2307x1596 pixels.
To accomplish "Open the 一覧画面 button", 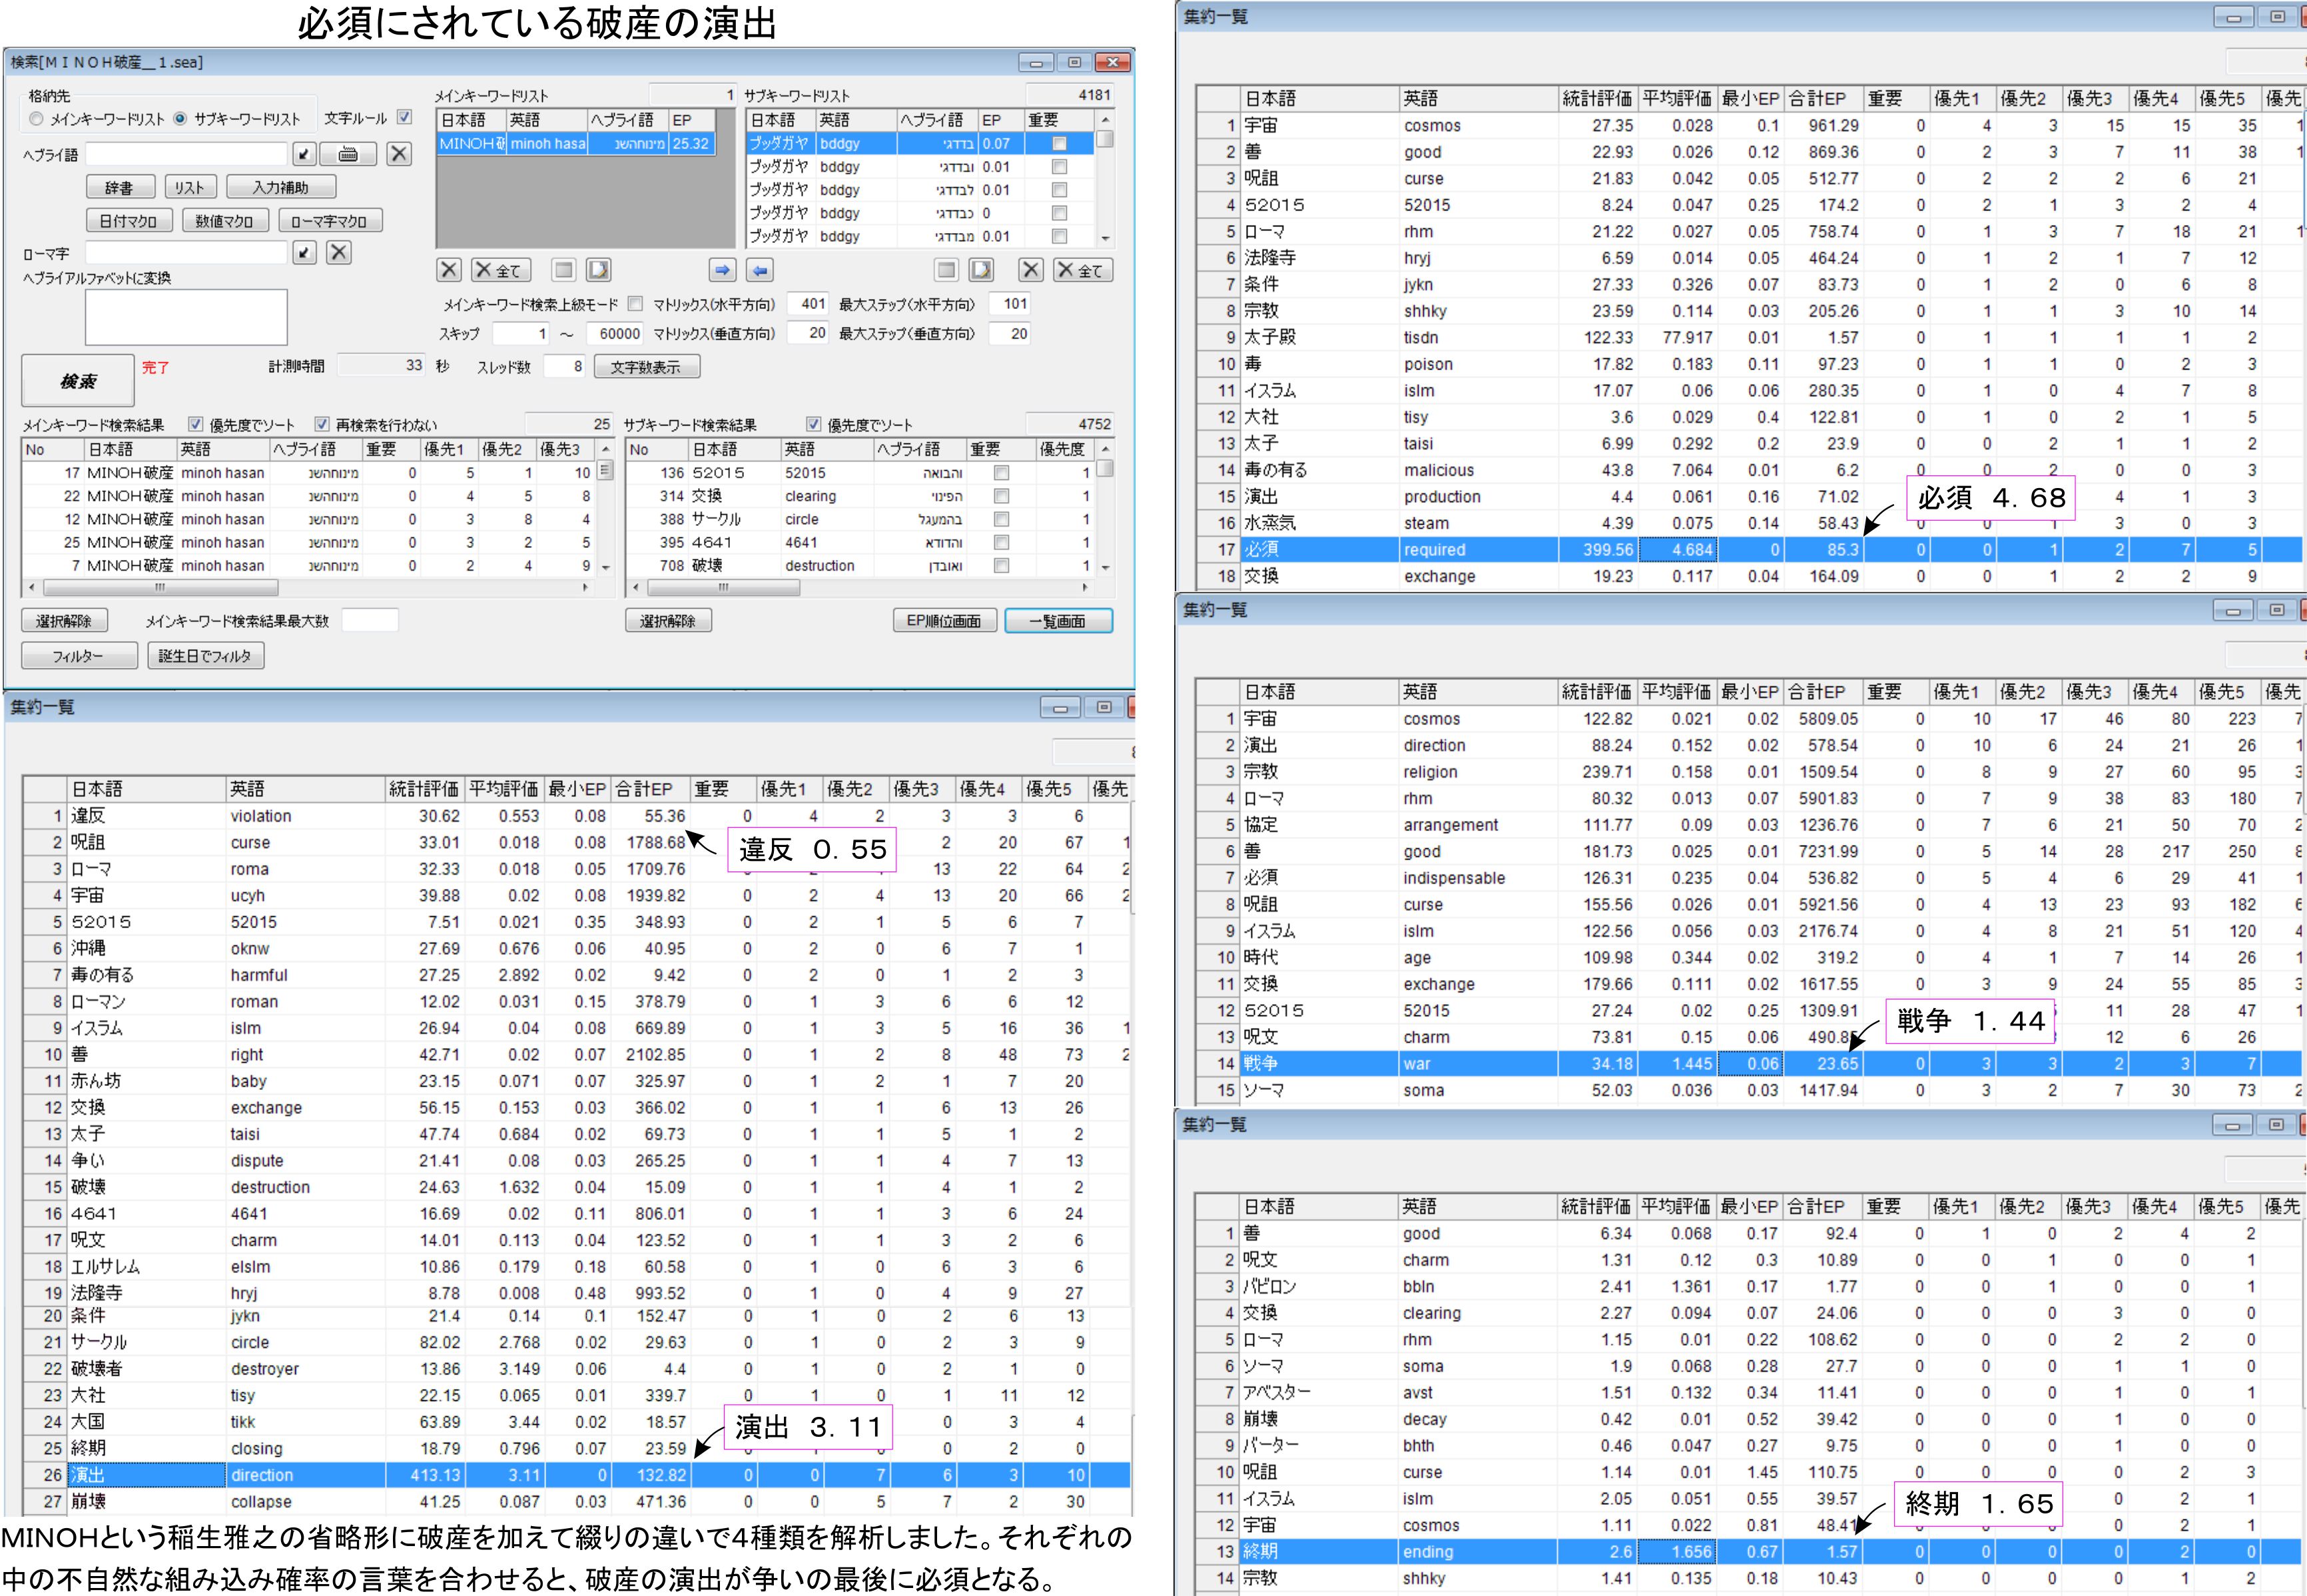I will [1058, 621].
